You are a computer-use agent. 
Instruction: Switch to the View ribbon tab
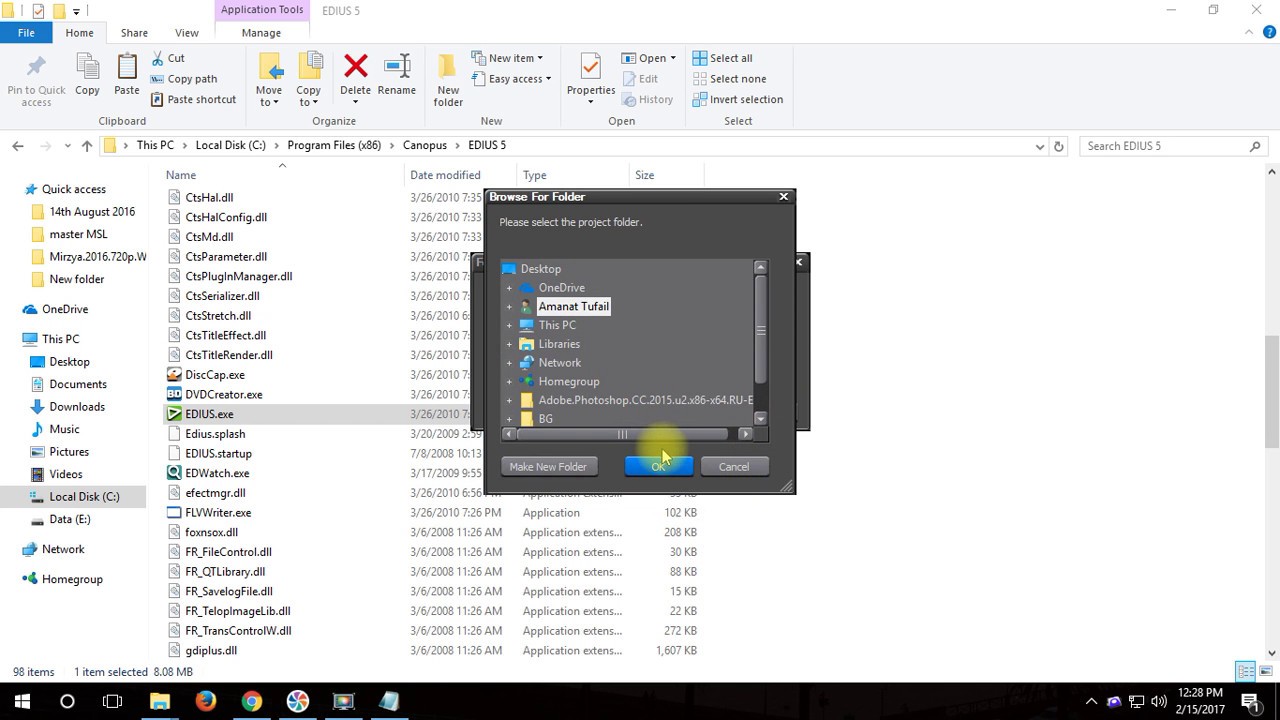pyautogui.click(x=186, y=33)
